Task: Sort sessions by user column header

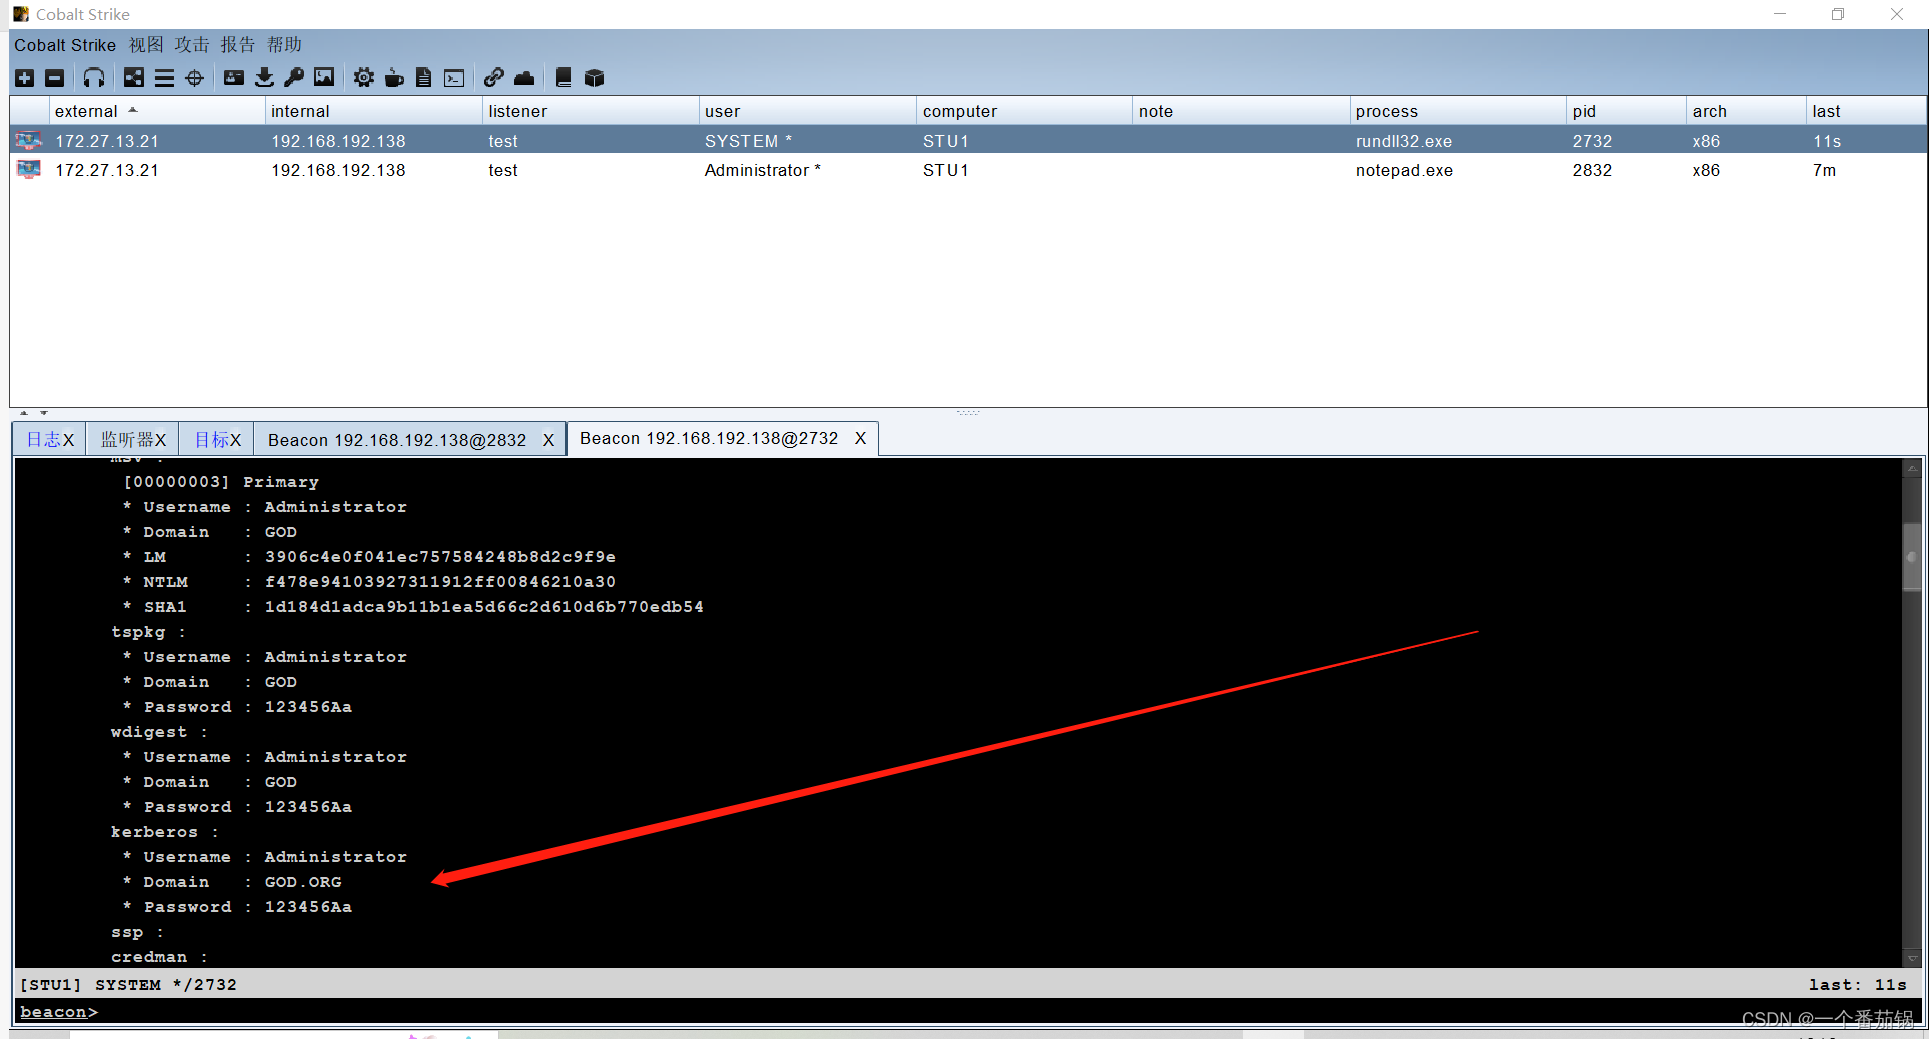Action: pos(807,111)
